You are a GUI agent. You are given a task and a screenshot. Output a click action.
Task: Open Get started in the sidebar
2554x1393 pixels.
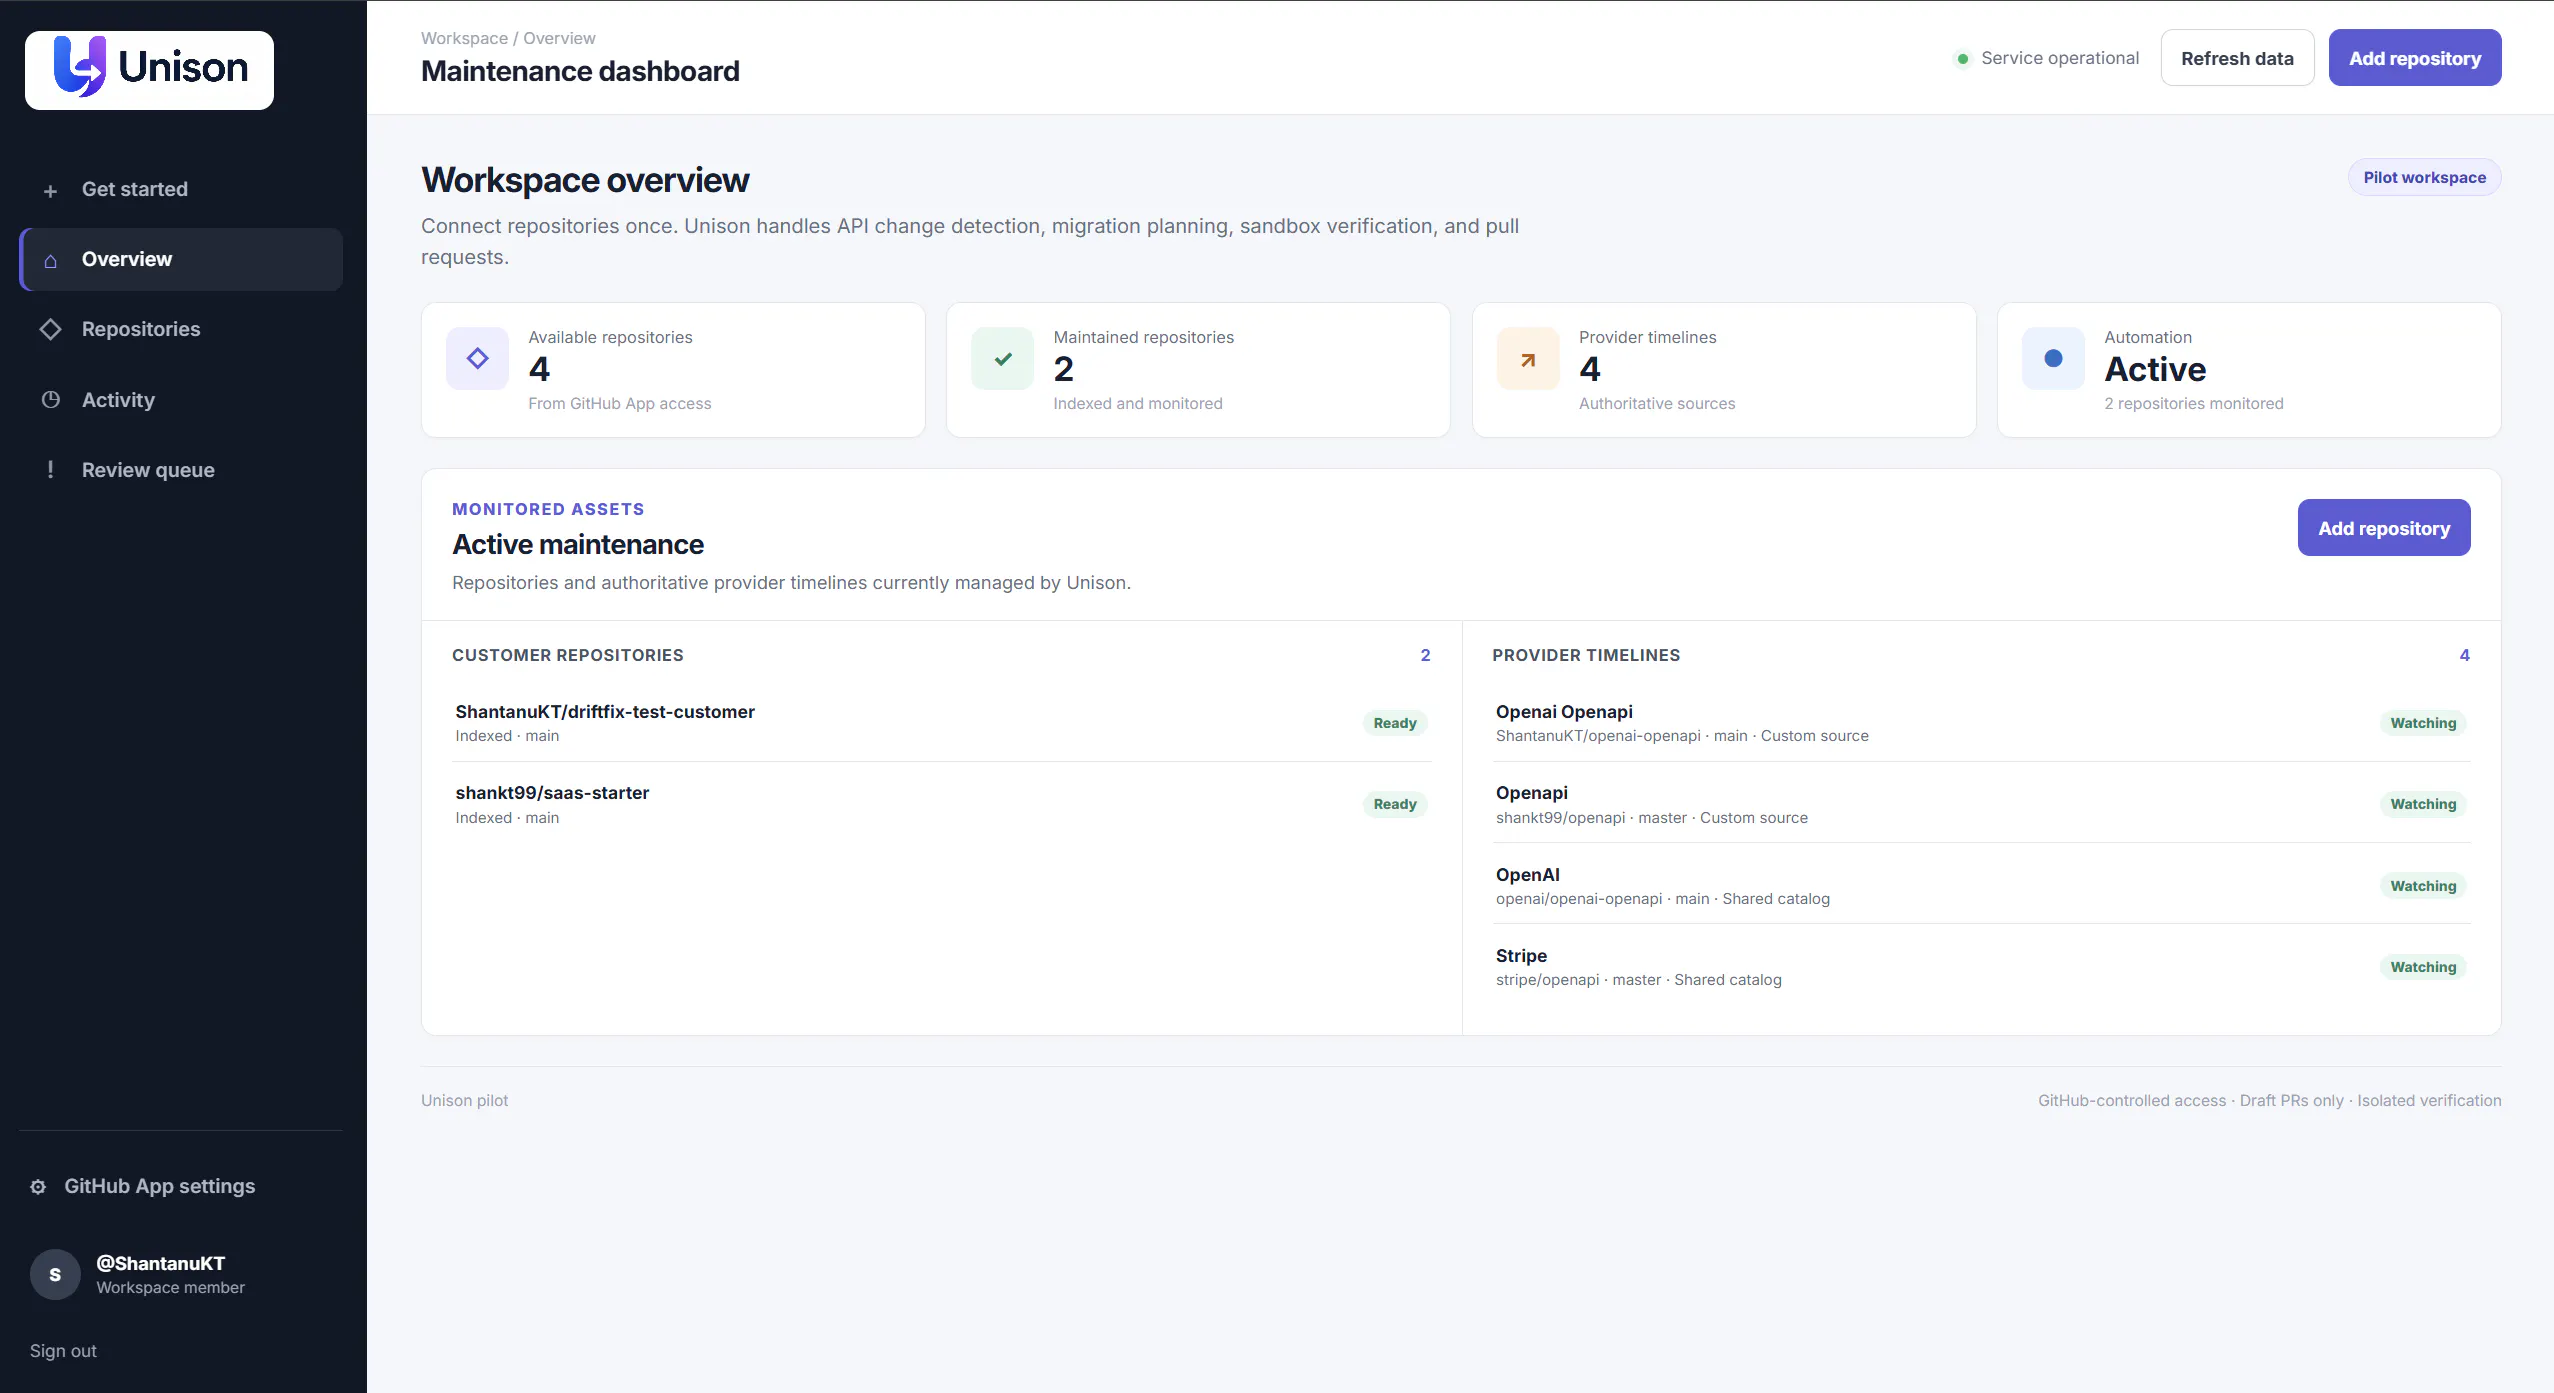tap(181, 189)
